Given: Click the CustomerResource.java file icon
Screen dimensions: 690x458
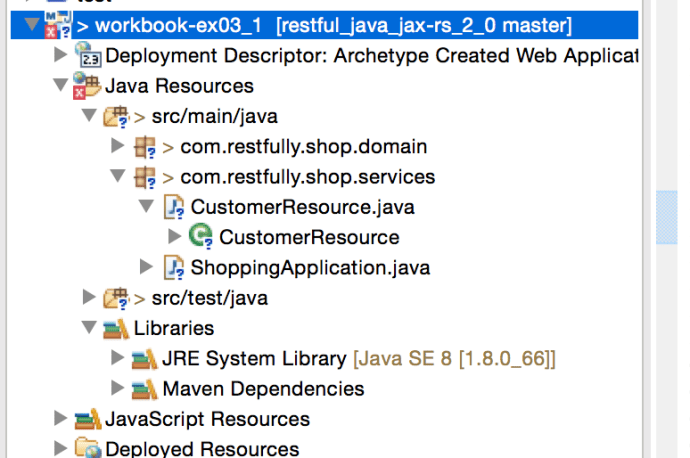Looking at the screenshot, I should pos(174,208).
